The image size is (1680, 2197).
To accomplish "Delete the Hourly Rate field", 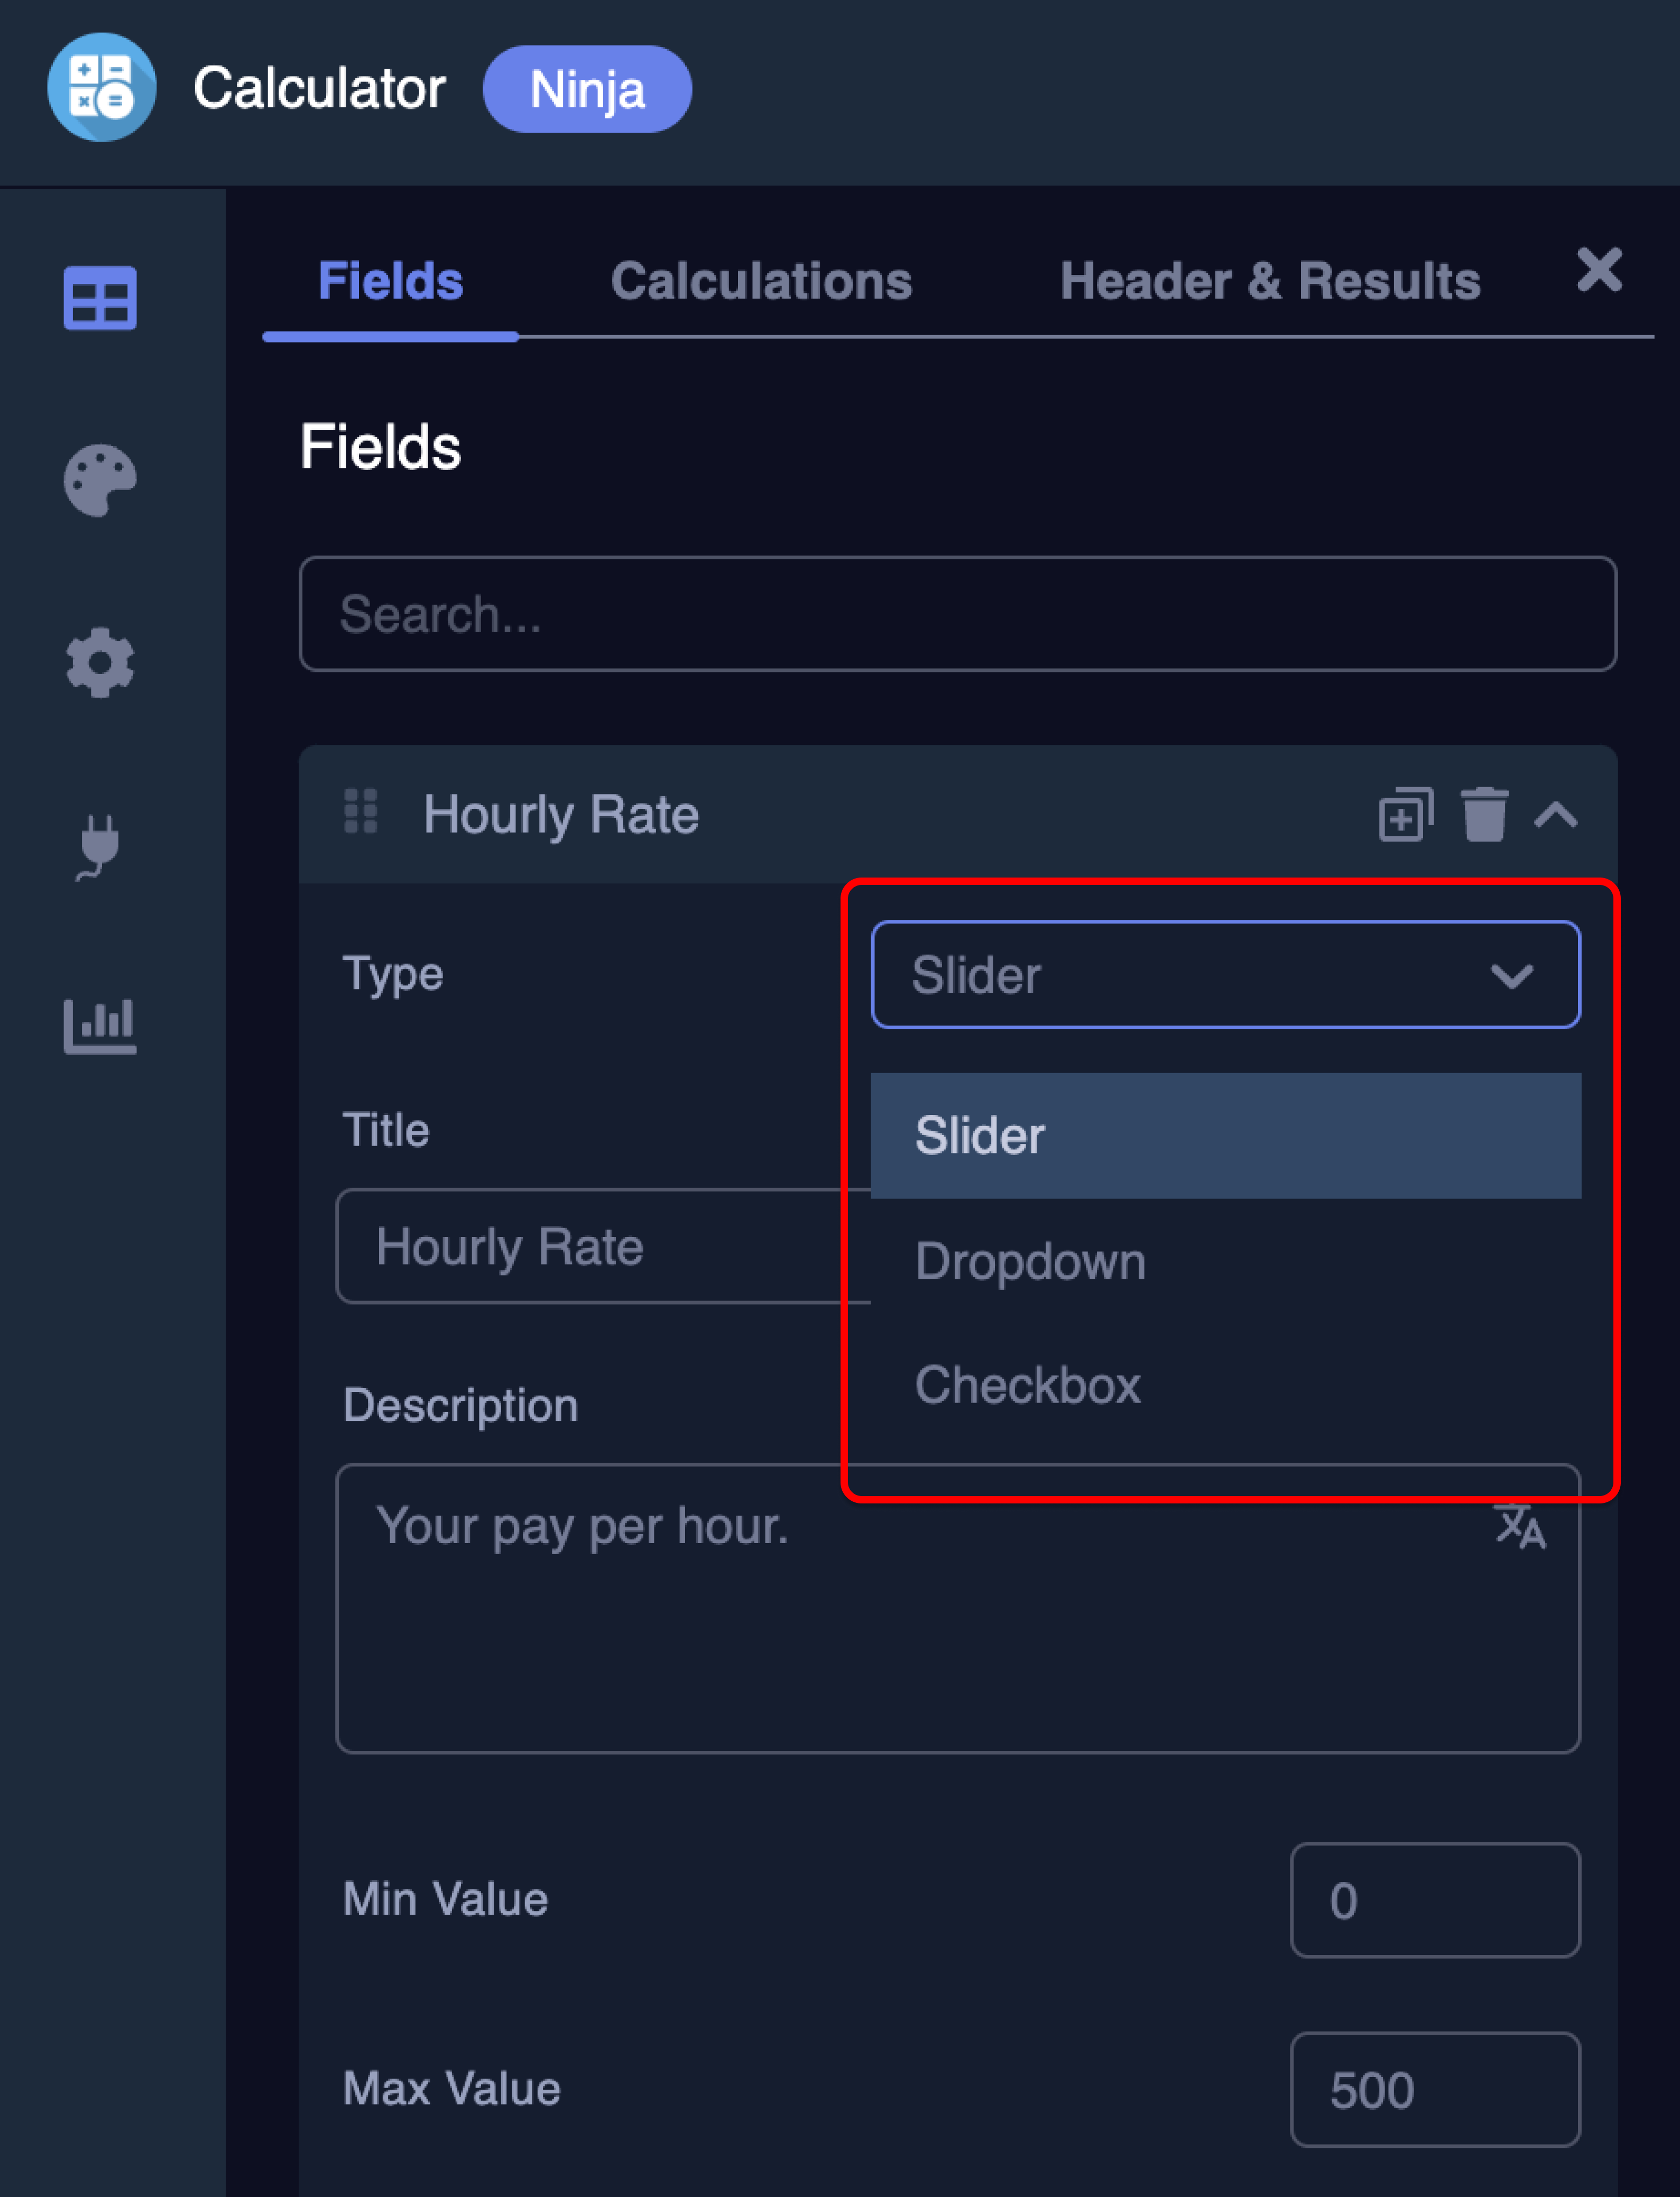I will click(x=1484, y=815).
